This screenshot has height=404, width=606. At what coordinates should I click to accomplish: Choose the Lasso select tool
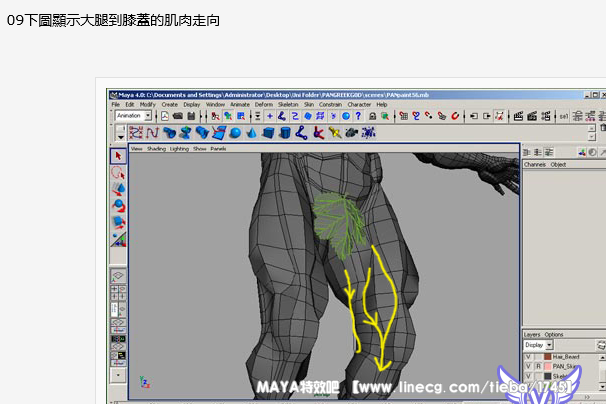(x=118, y=172)
